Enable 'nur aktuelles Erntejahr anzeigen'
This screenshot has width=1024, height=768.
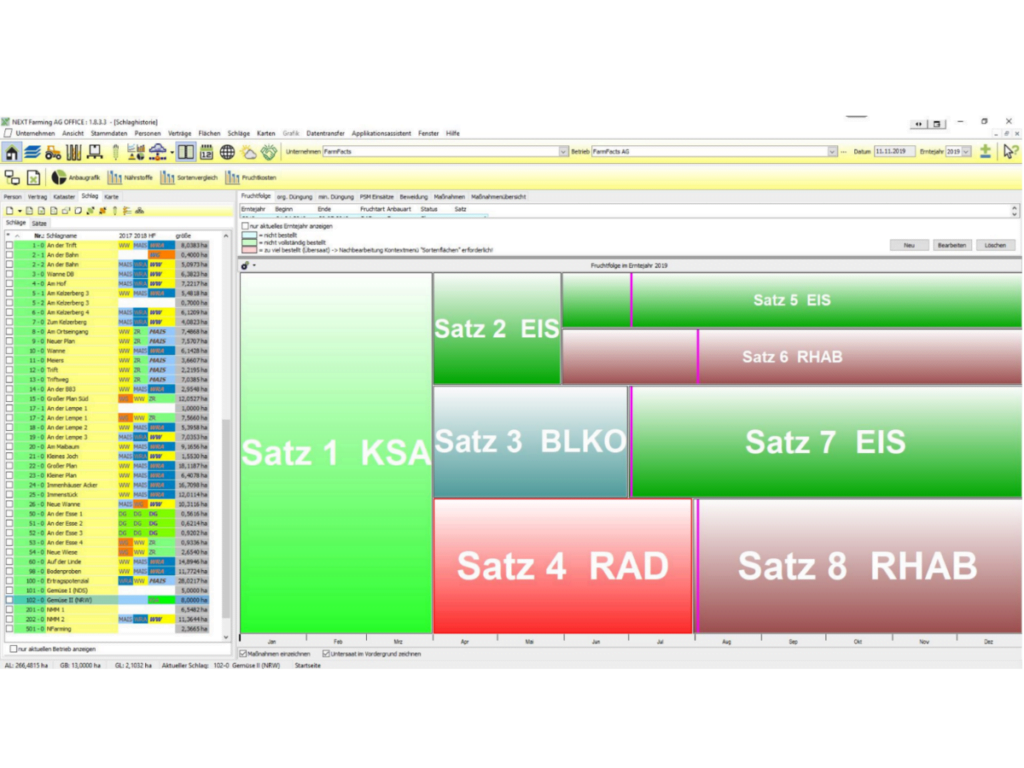245,226
